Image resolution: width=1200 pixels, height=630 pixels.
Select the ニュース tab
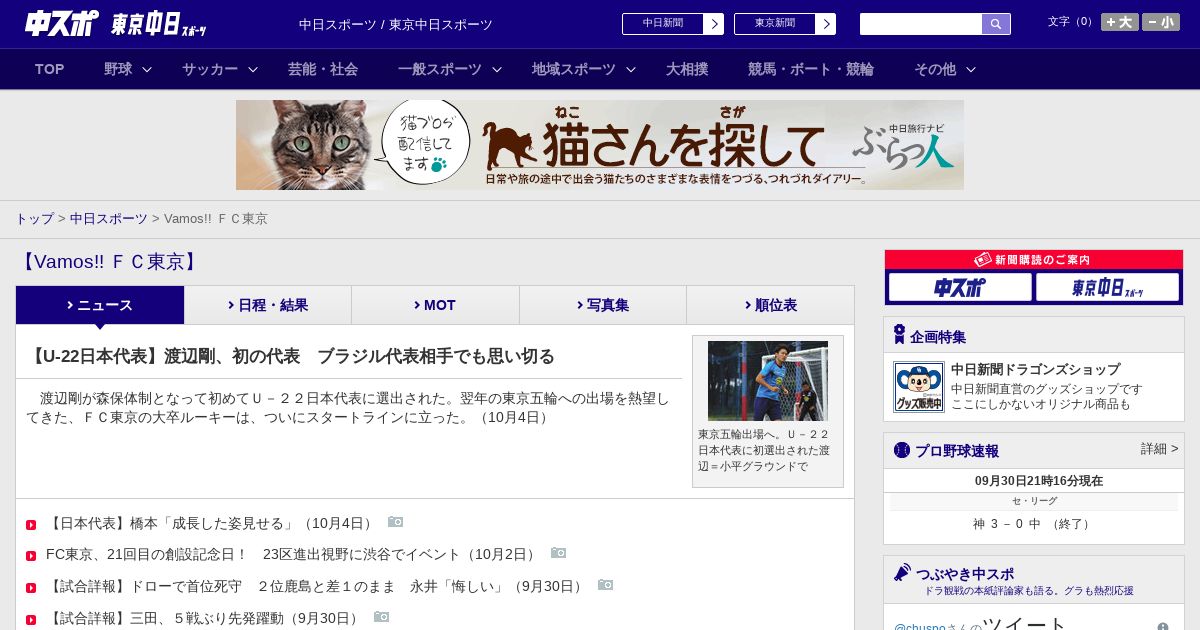(x=100, y=305)
